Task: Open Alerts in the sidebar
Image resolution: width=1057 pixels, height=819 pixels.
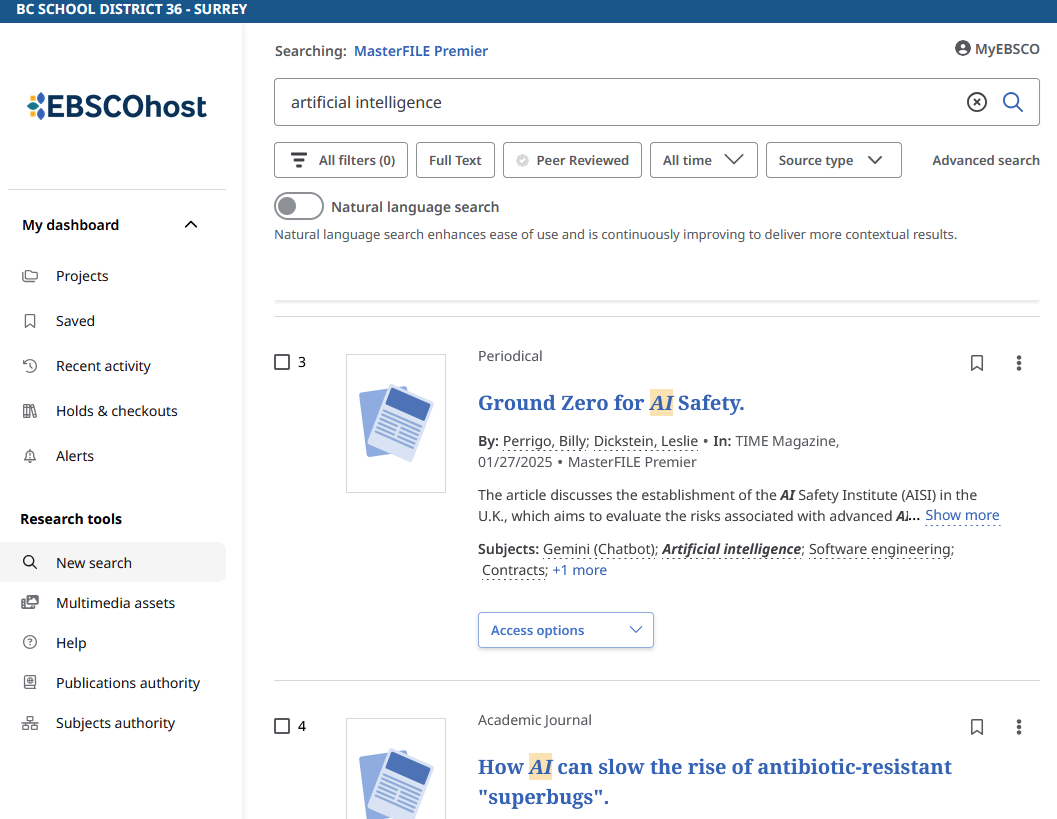Action: (75, 456)
